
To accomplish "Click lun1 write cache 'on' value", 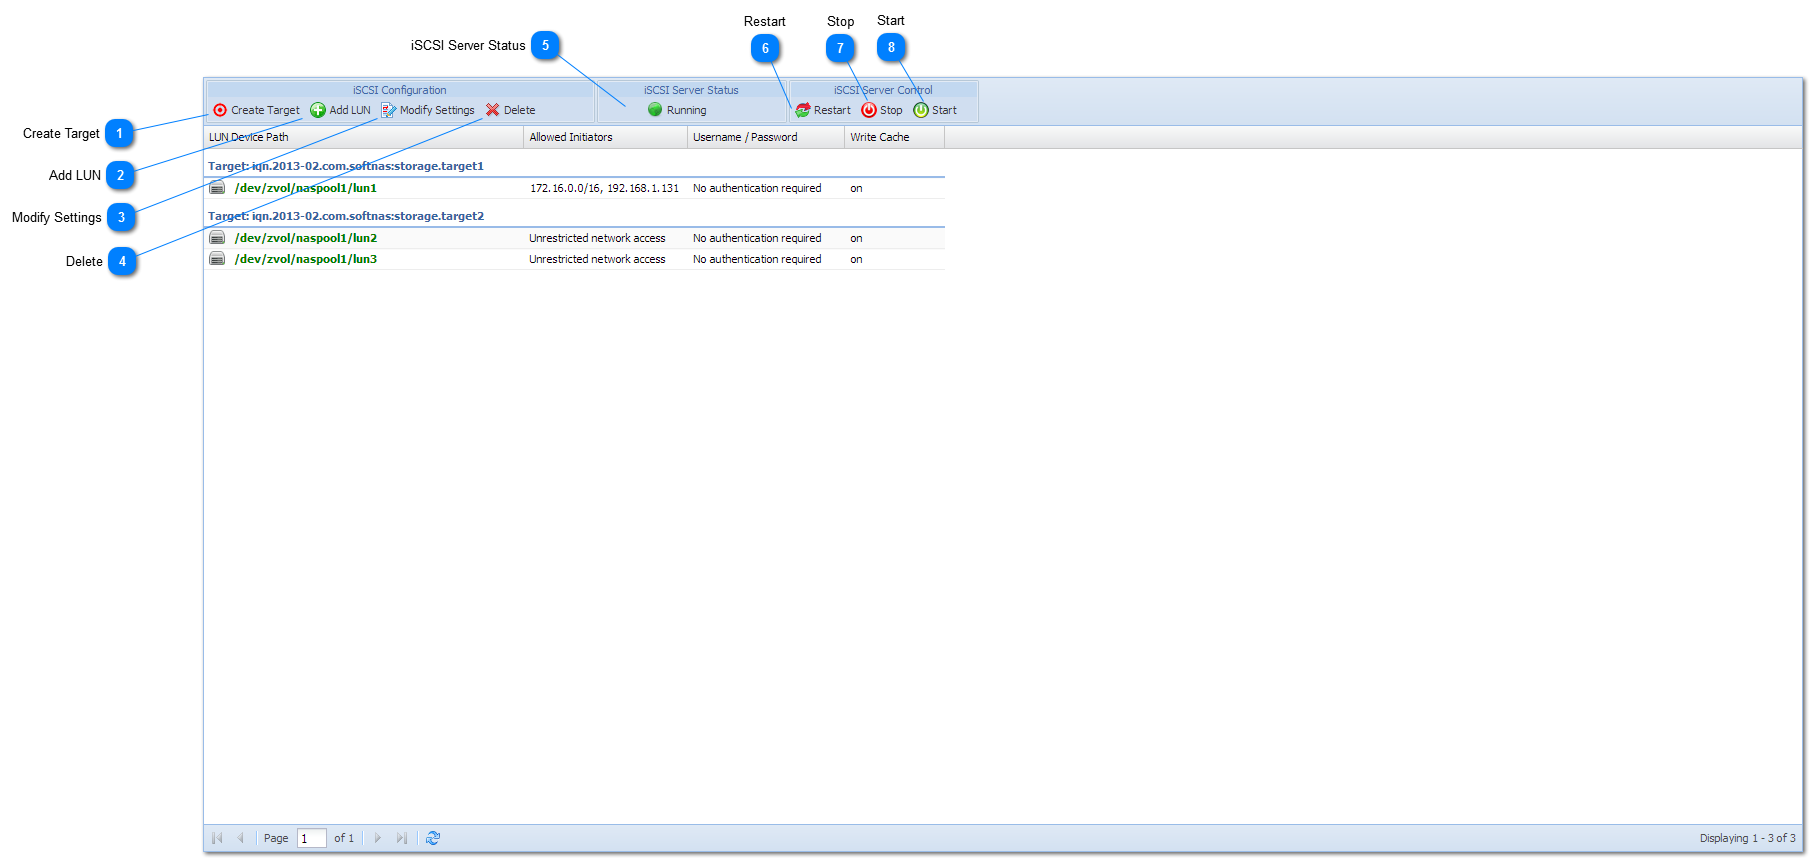I will coord(856,188).
